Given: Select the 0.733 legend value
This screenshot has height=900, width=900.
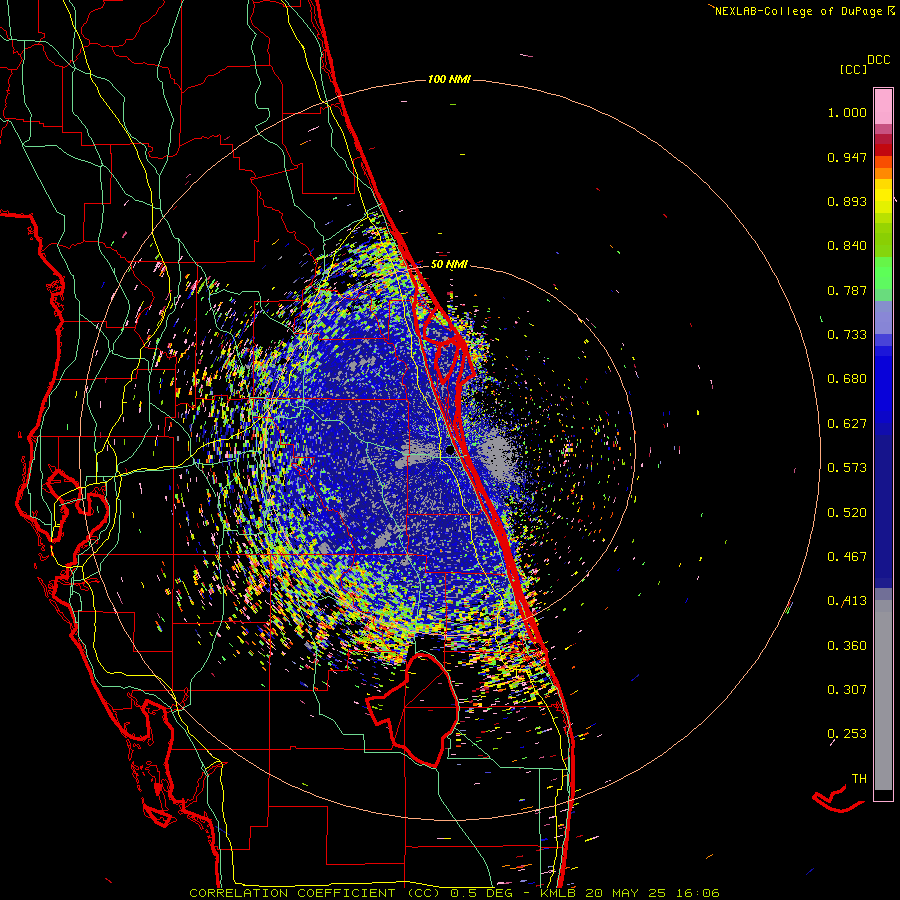Looking at the screenshot, I should (x=847, y=335).
